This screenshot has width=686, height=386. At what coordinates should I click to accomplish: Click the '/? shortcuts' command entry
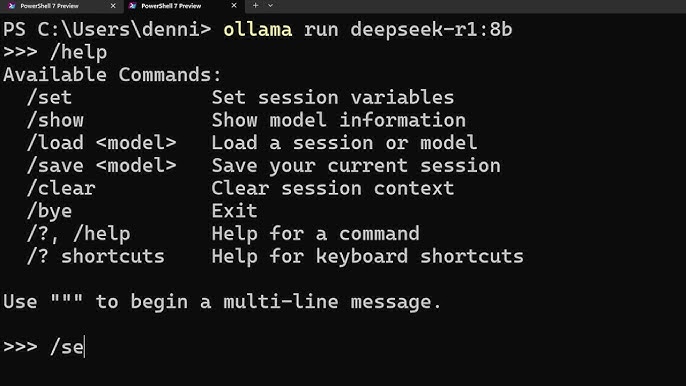click(95, 256)
